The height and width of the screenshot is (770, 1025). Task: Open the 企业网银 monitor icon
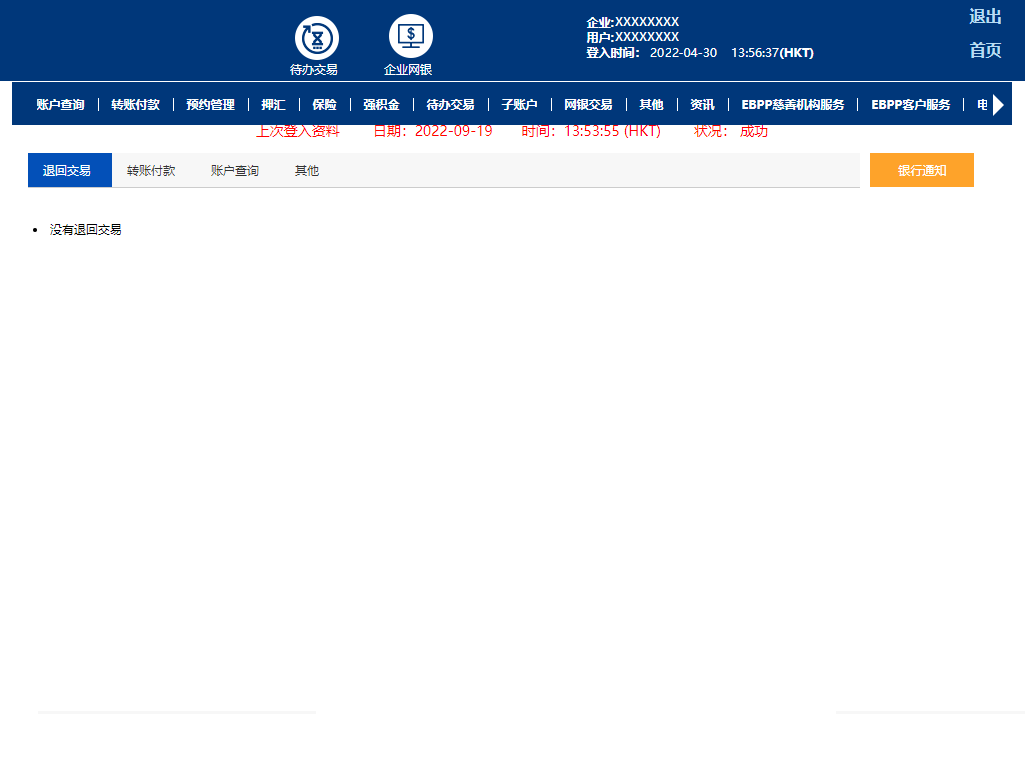[410, 37]
